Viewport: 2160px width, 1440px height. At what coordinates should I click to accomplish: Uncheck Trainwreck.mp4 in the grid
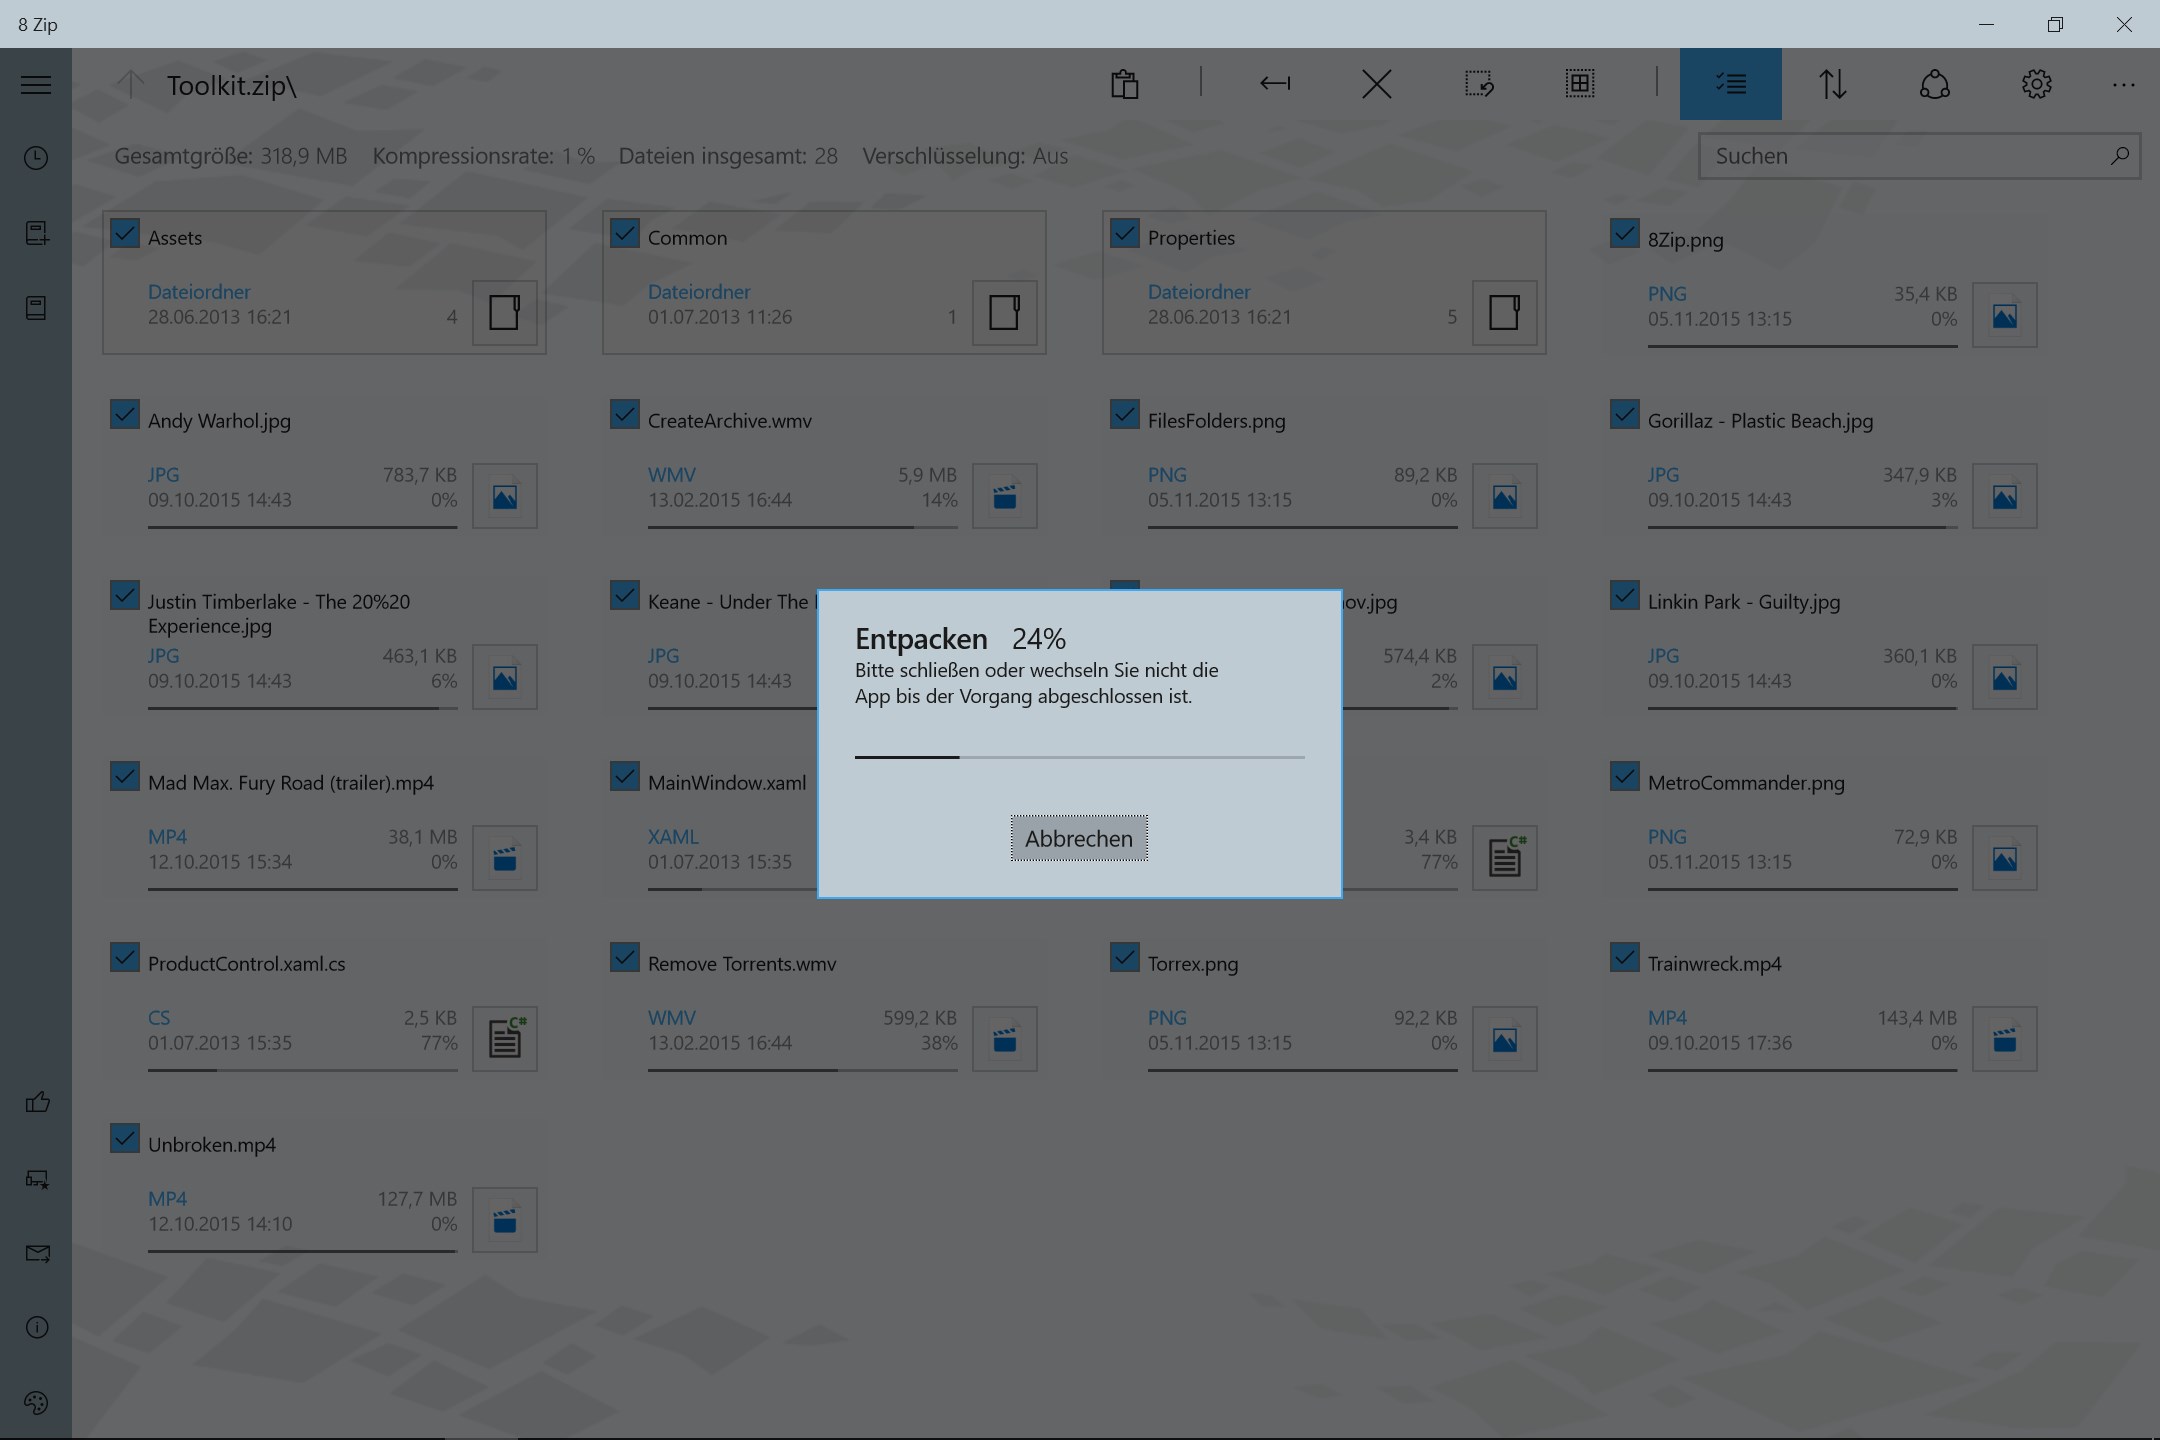[1624, 957]
